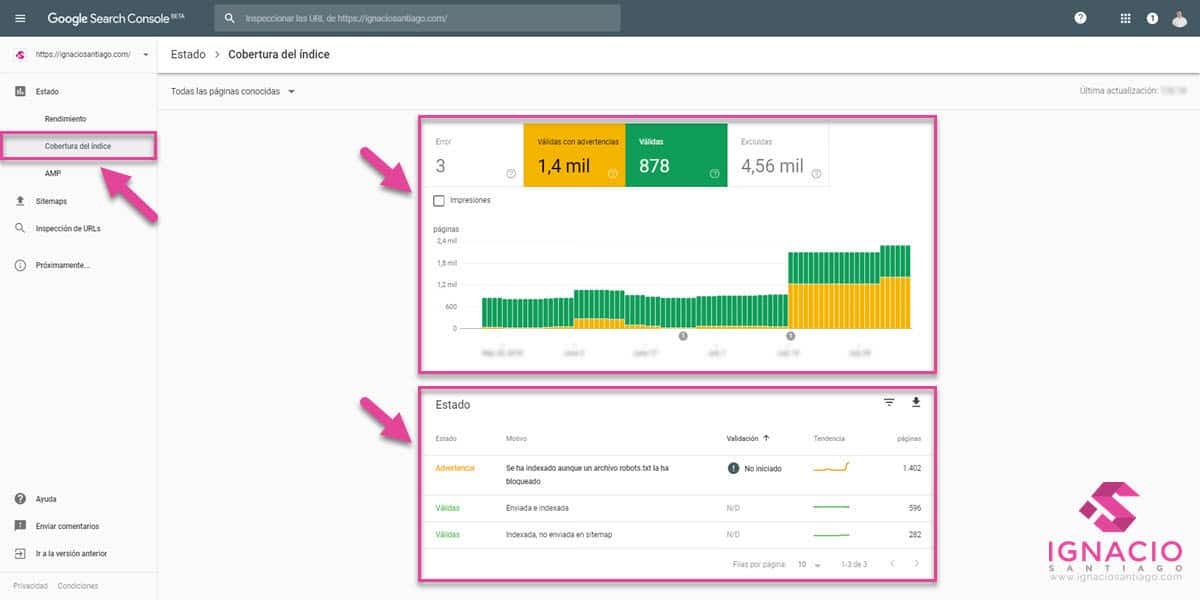Click the Enviar comentarios feedback icon
This screenshot has height=600, width=1200.
point(20,525)
